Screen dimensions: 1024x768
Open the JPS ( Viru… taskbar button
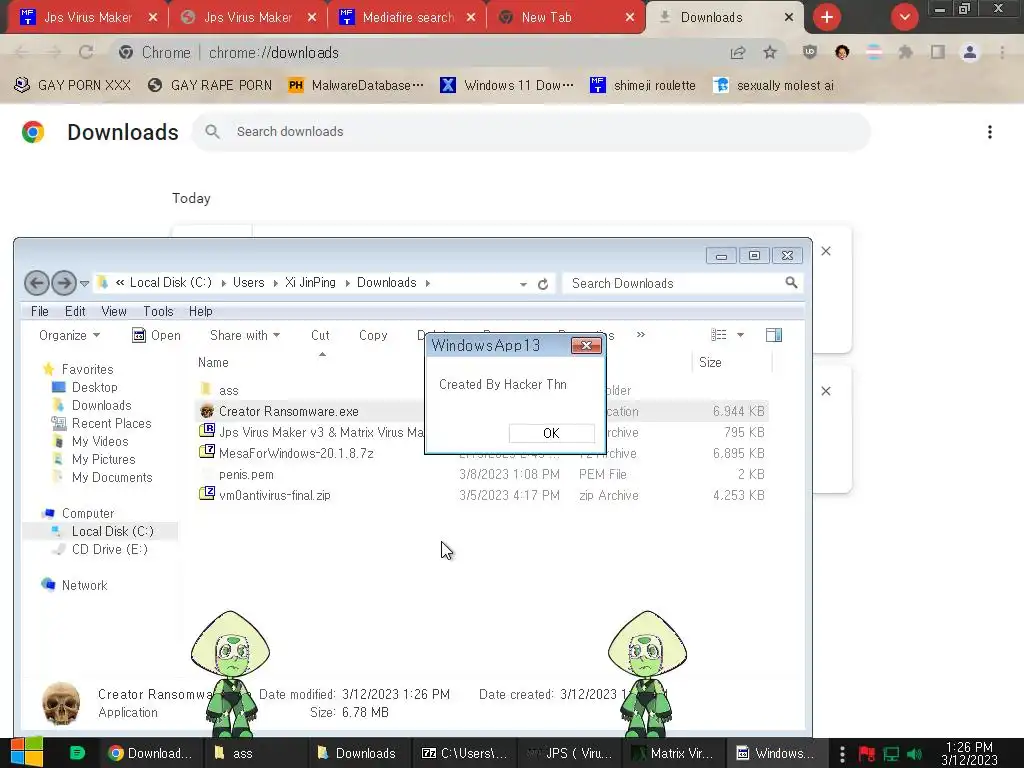click(569, 753)
